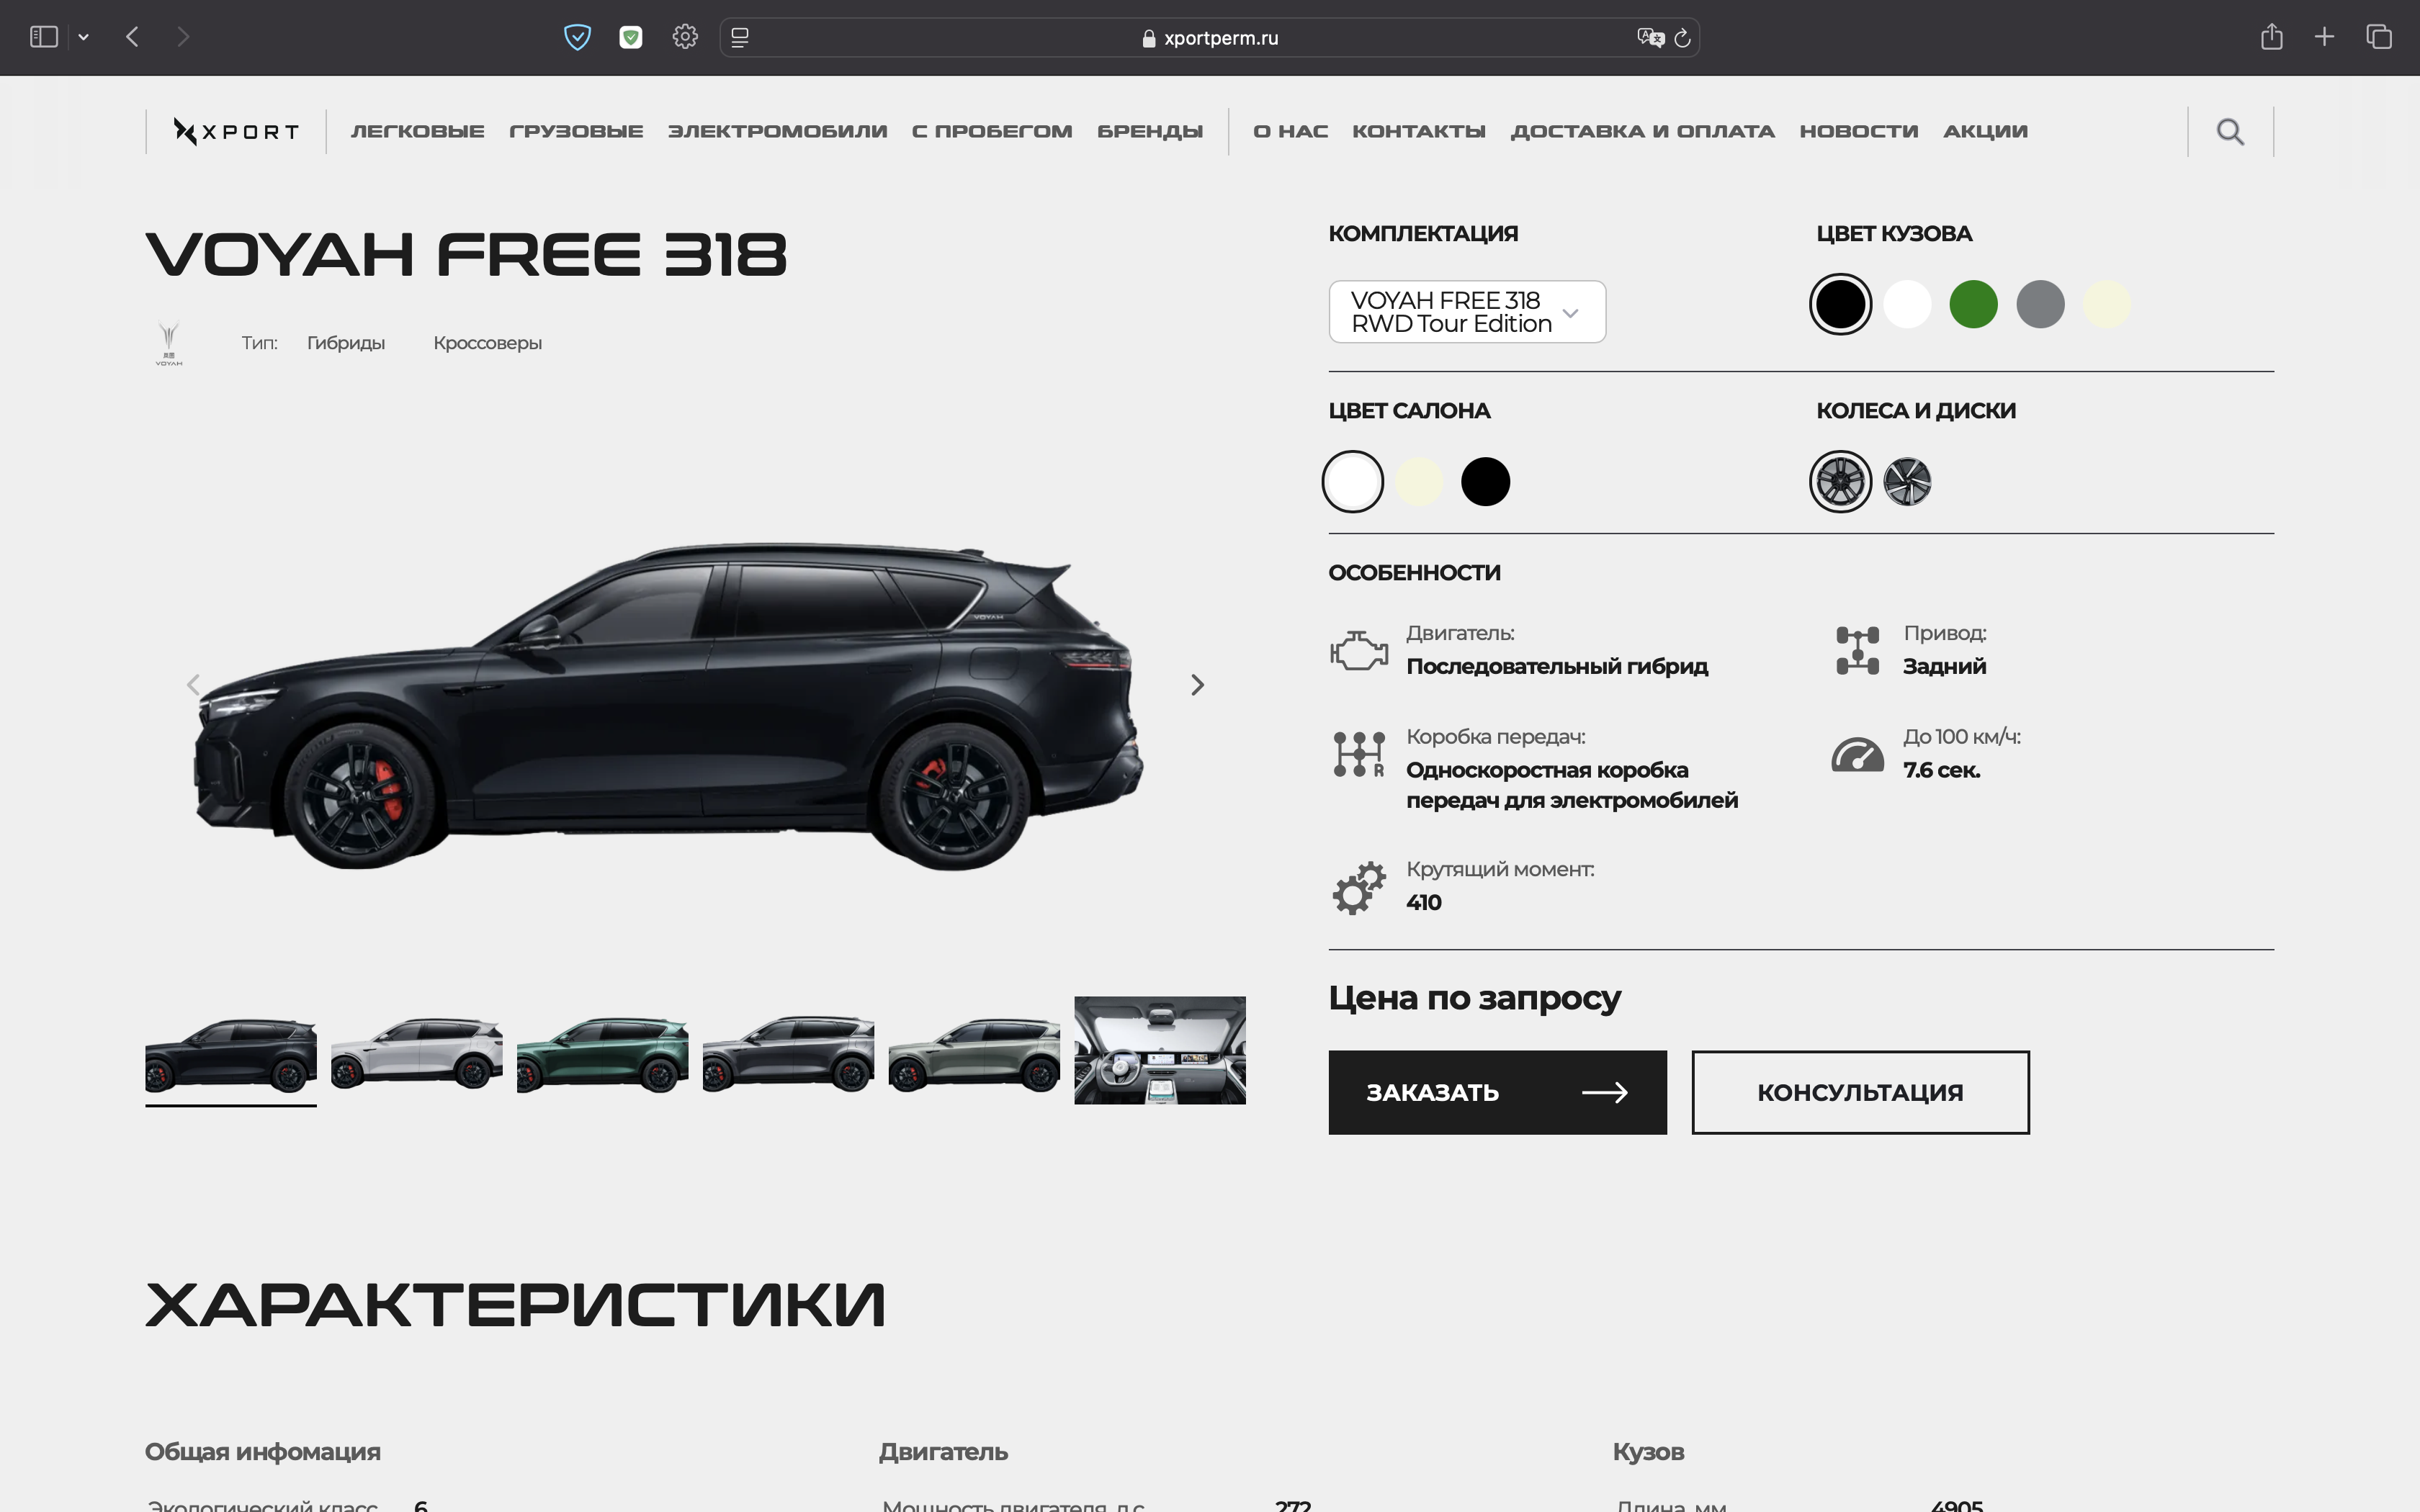Open the АКЦИИ page
The height and width of the screenshot is (1512, 2420).
[x=1985, y=131]
